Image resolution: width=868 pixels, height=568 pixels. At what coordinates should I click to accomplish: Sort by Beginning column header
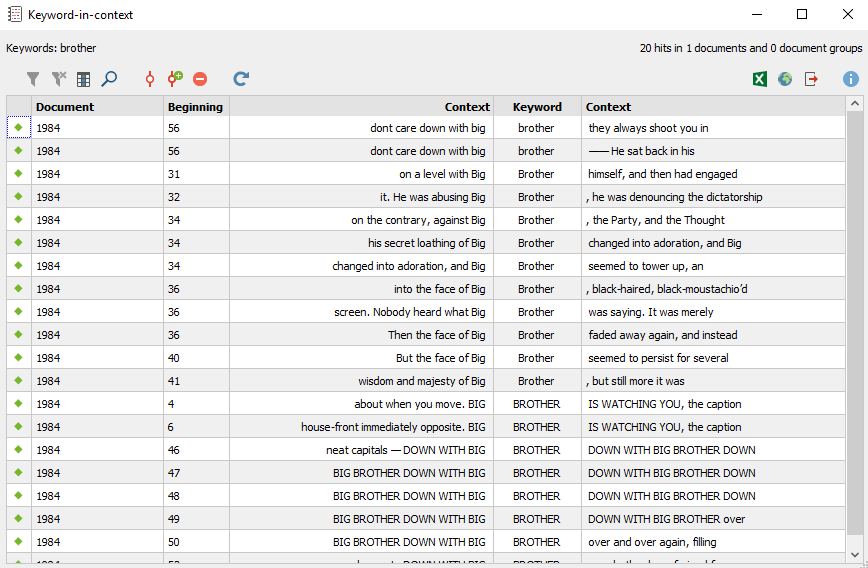197,107
